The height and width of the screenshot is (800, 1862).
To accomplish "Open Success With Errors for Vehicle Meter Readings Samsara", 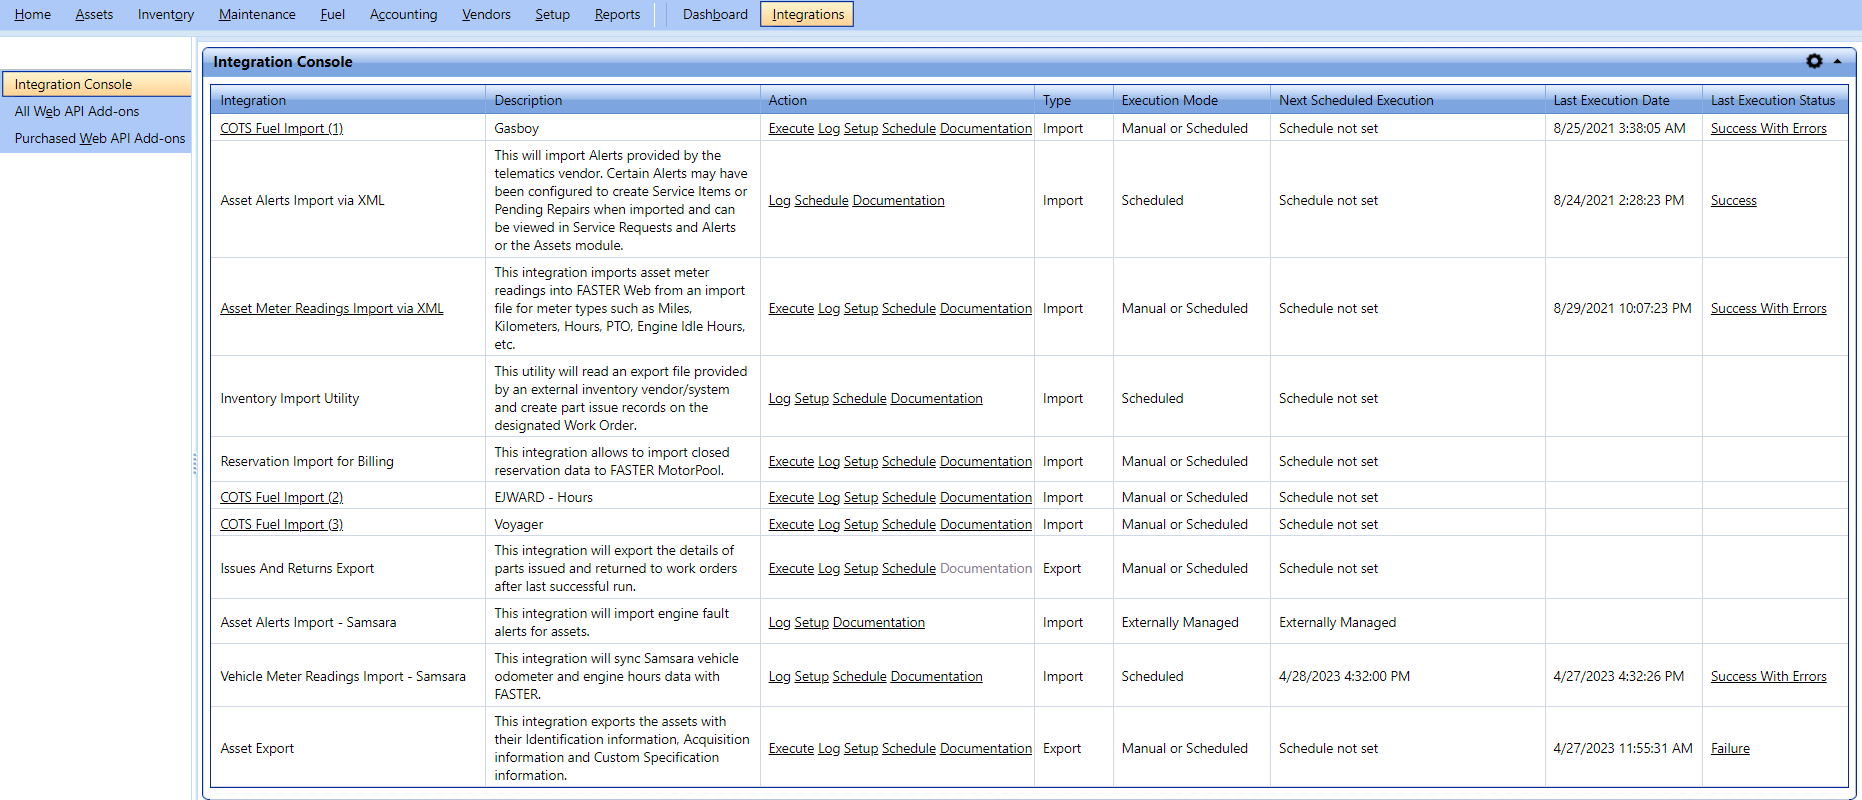I will [1768, 676].
